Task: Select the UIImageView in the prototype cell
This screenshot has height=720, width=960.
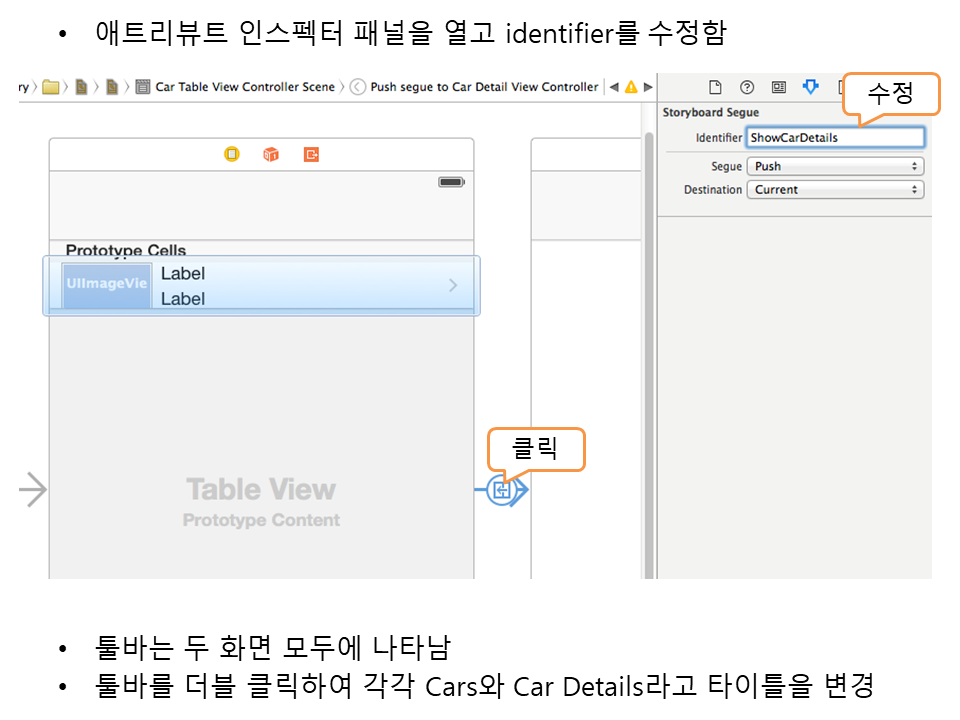Action: click(x=107, y=285)
